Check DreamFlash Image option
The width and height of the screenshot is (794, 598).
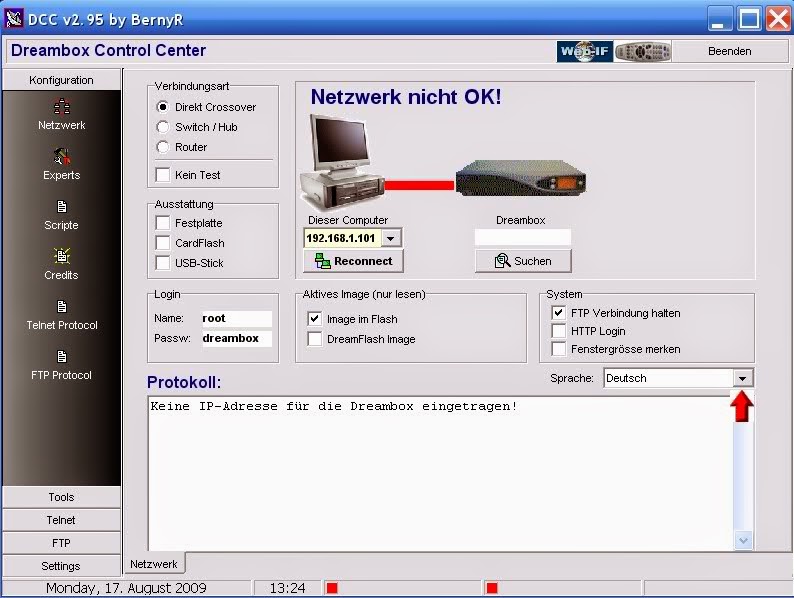click(x=314, y=339)
